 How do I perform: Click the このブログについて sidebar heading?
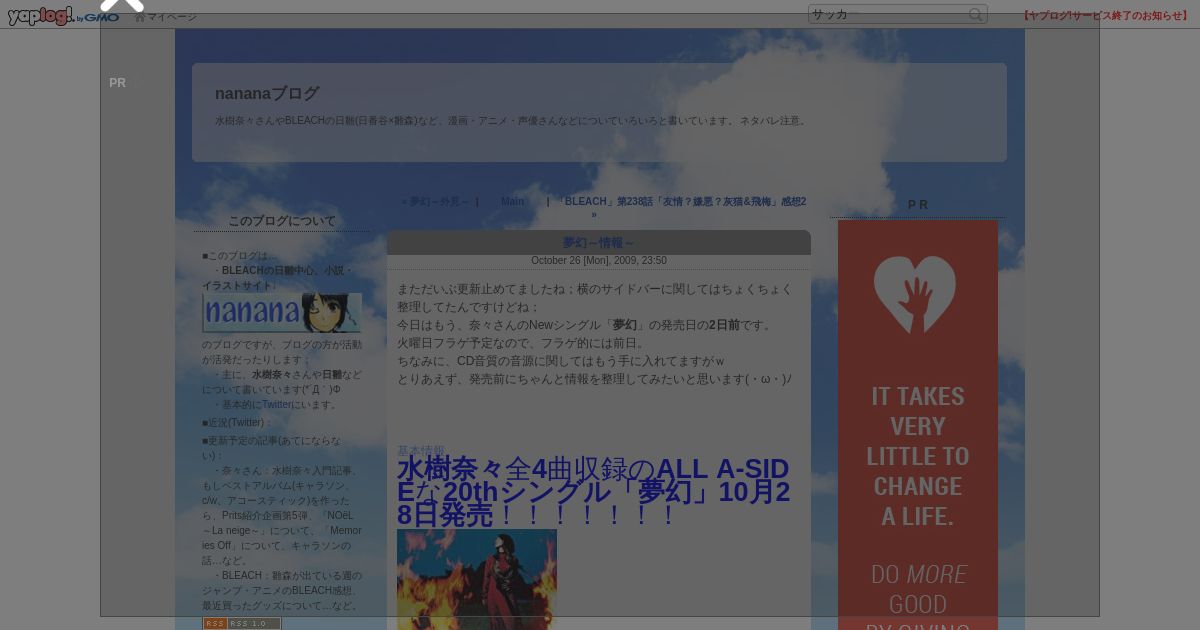282,221
